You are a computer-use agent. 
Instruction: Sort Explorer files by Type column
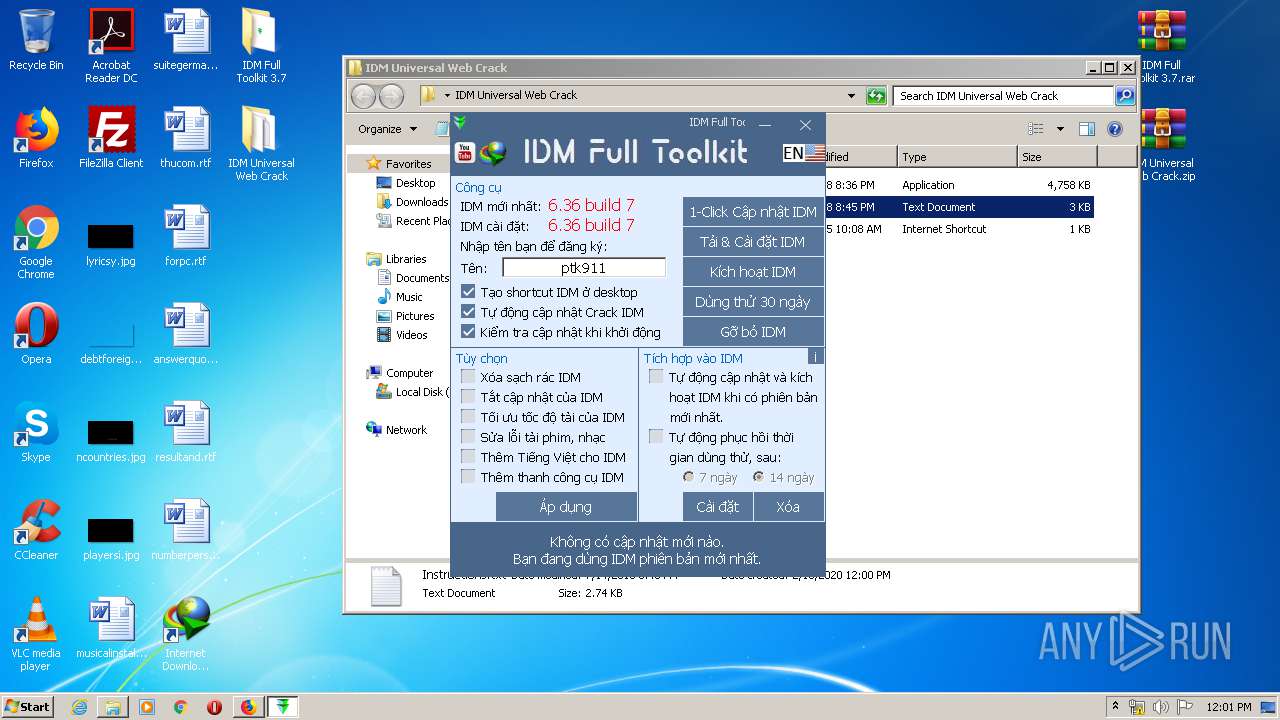[956, 157]
